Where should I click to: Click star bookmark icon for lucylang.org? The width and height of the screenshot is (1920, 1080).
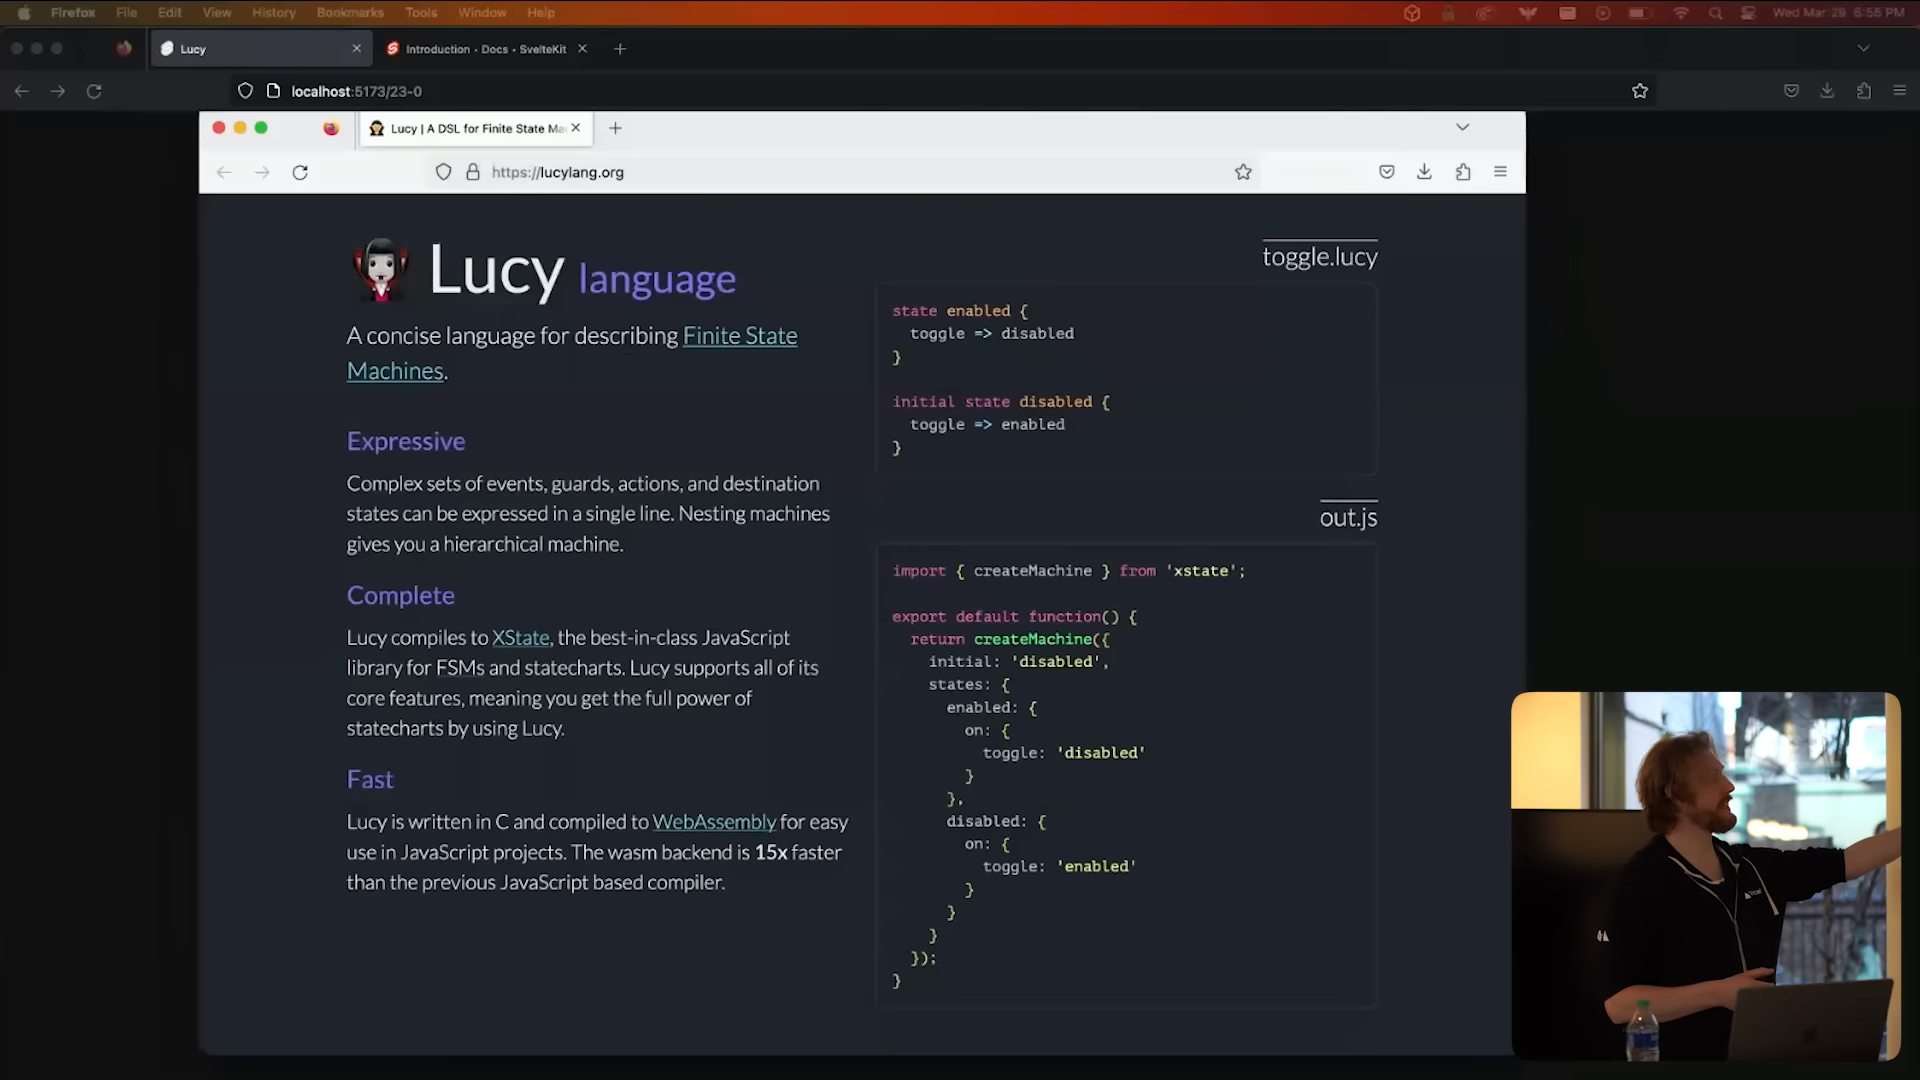tap(1243, 172)
